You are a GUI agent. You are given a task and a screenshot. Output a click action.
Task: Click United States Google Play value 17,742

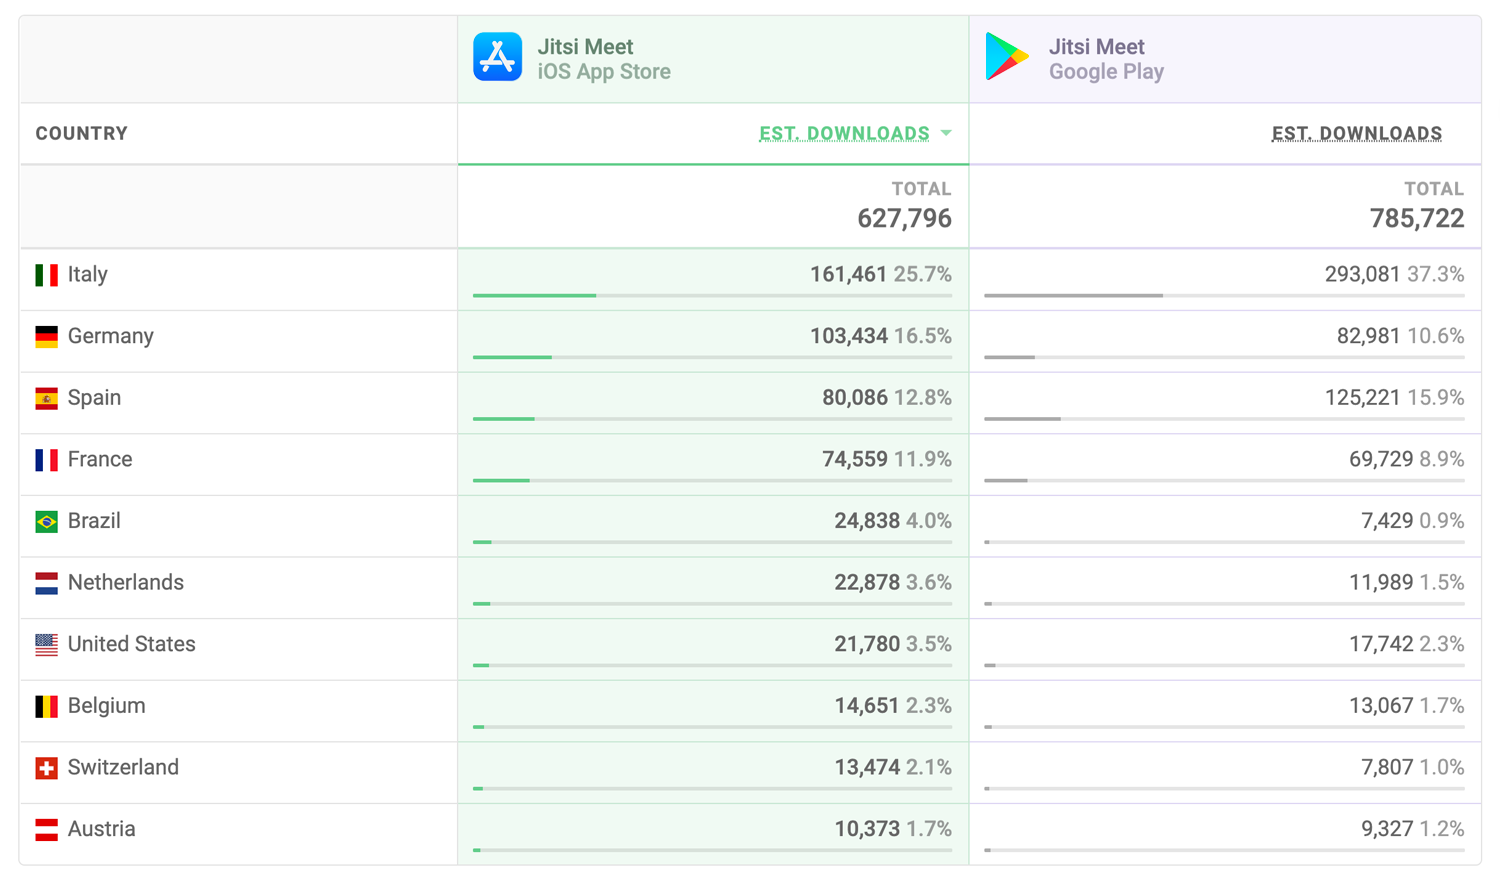(1381, 644)
